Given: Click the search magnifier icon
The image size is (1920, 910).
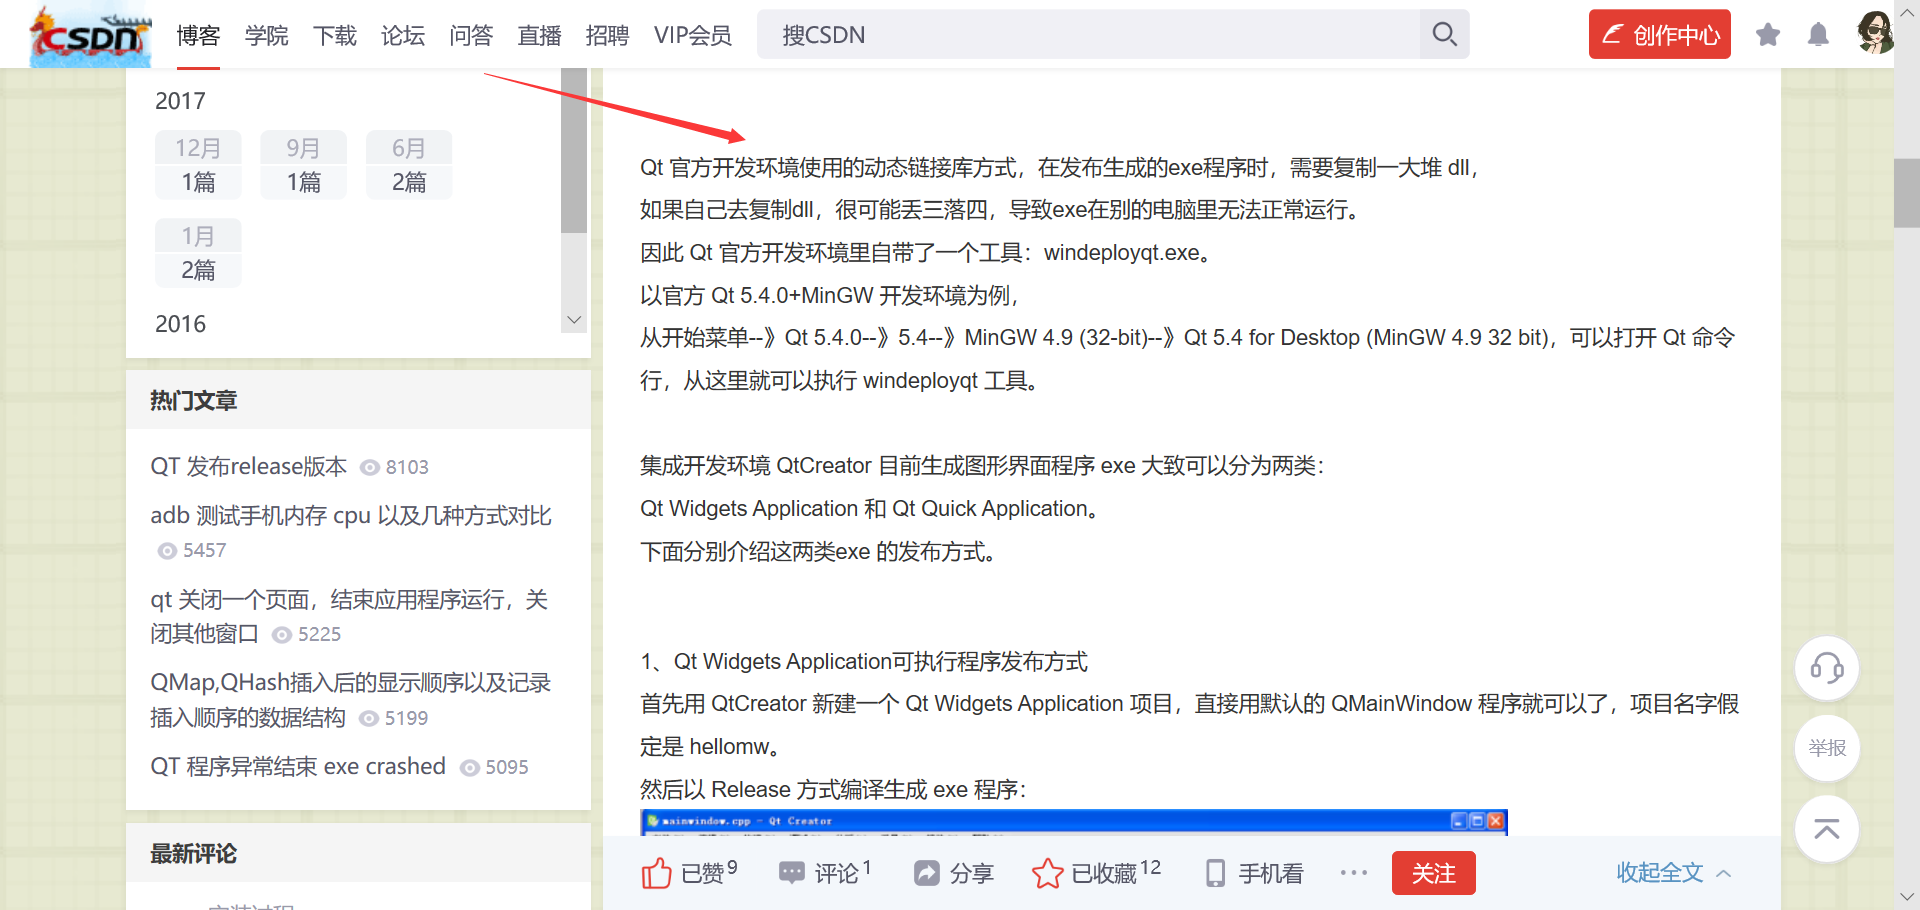Looking at the screenshot, I should pos(1443,34).
